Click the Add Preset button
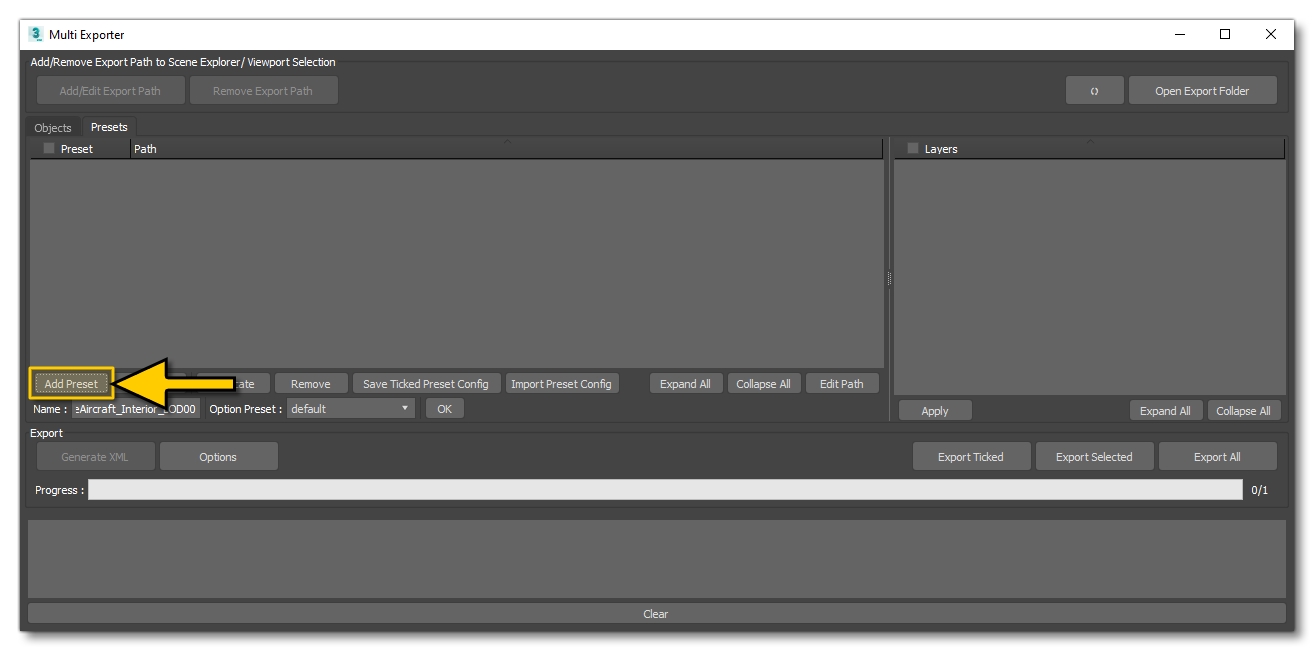1314x651 pixels. 70,382
